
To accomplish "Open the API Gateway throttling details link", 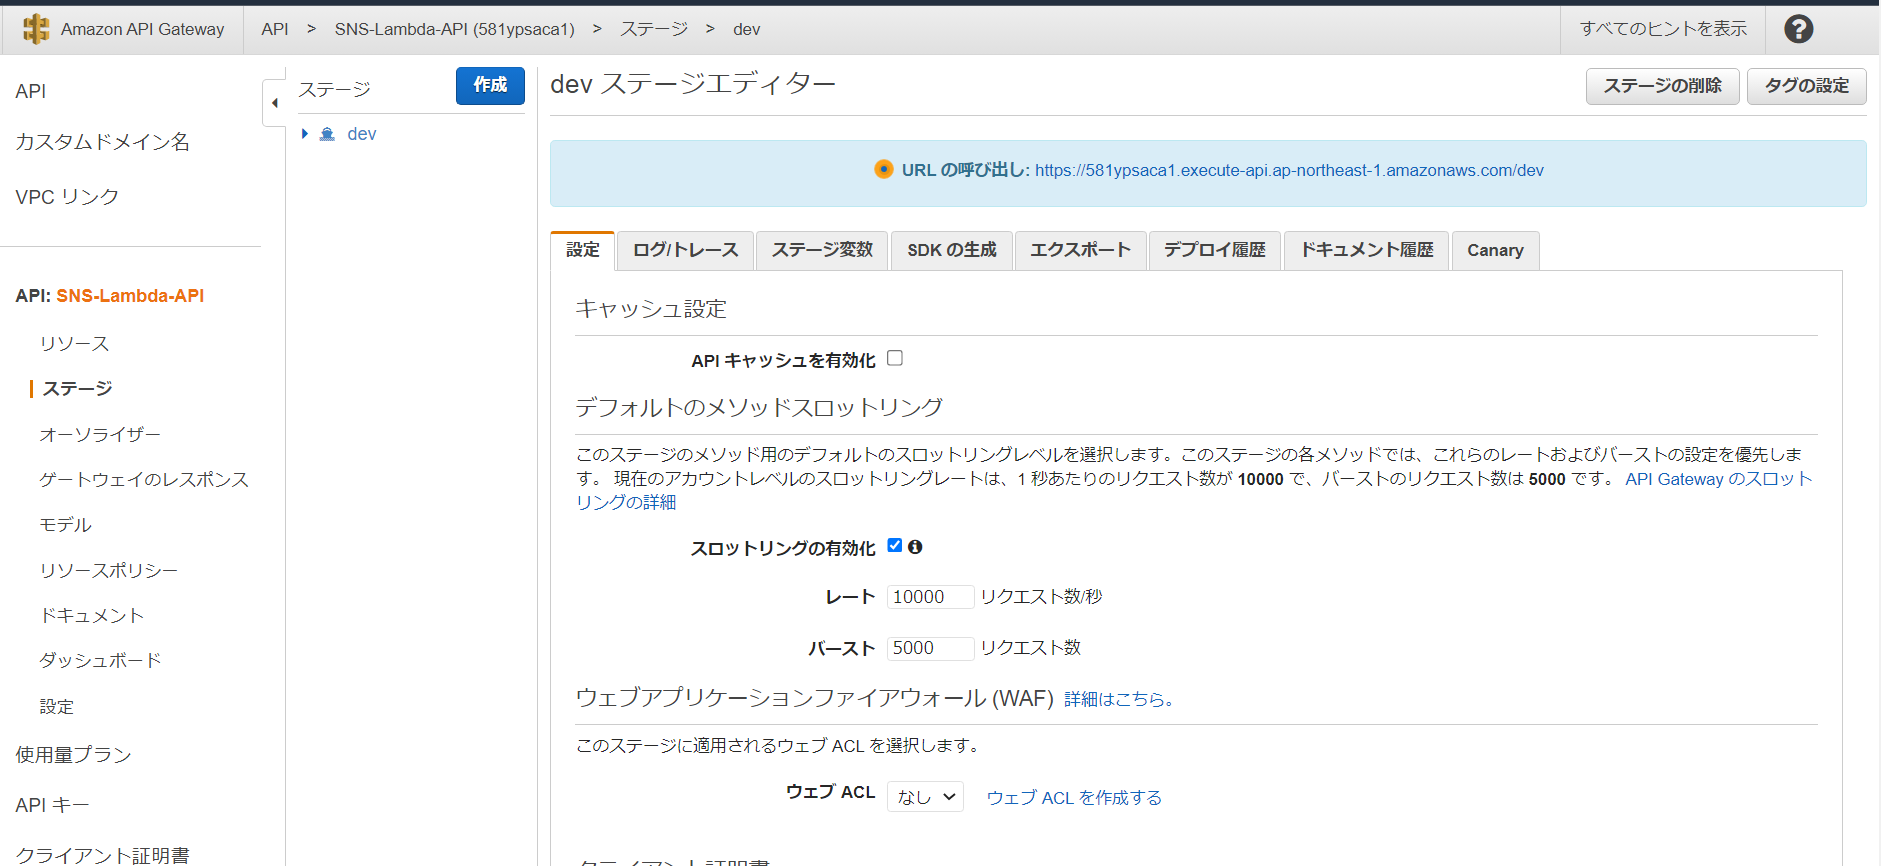I will point(1718,479).
